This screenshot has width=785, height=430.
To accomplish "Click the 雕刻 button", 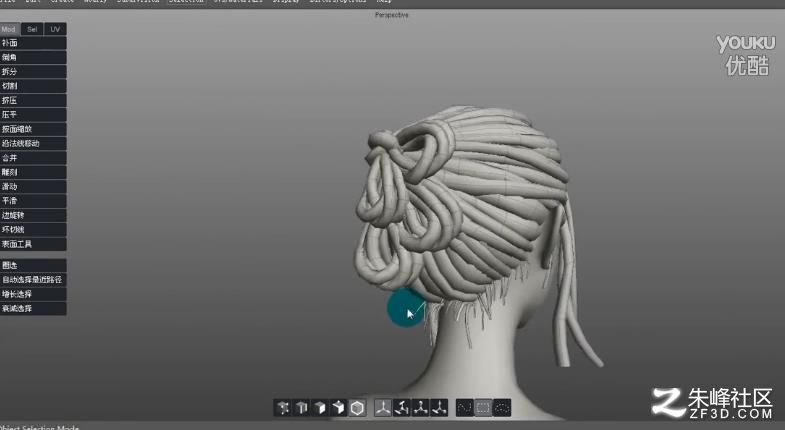I will point(33,172).
